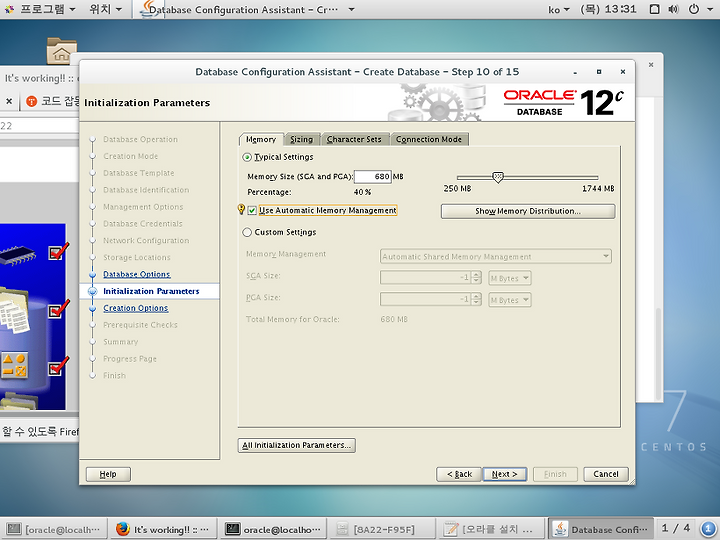This screenshot has height=540, width=720.
Task: Click the SGA Size spinner arrows
Action: point(477,278)
